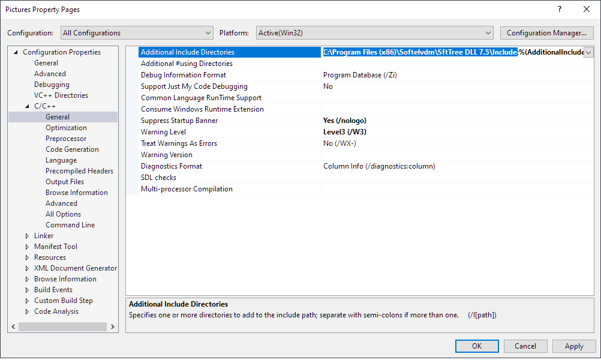Select Consume Windows Runtime Extension property

tap(202, 109)
